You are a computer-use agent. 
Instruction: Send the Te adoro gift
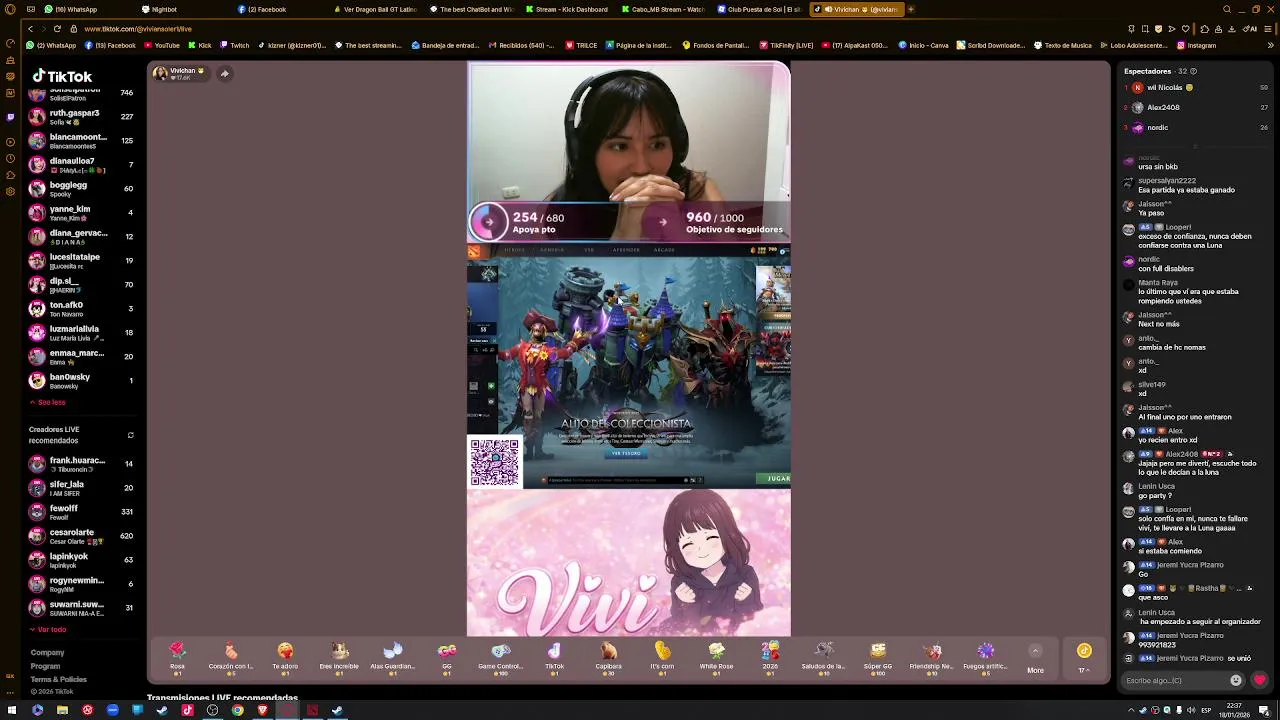pos(285,658)
